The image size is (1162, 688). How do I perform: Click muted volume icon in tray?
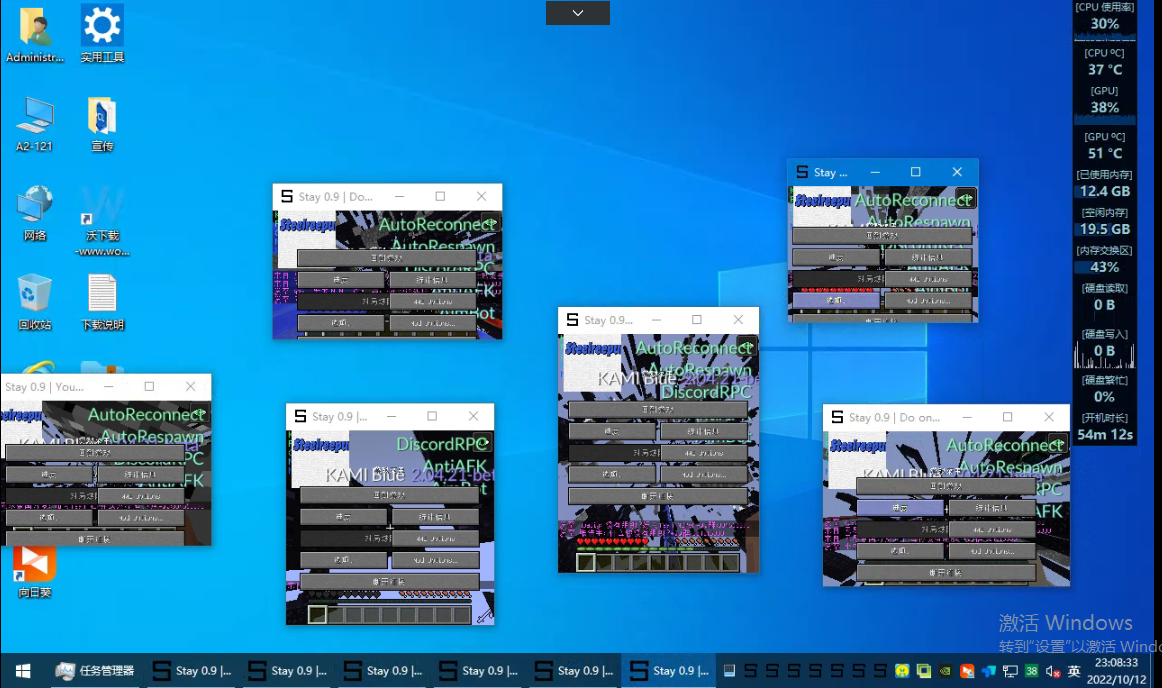pyautogui.click(x=1052, y=671)
